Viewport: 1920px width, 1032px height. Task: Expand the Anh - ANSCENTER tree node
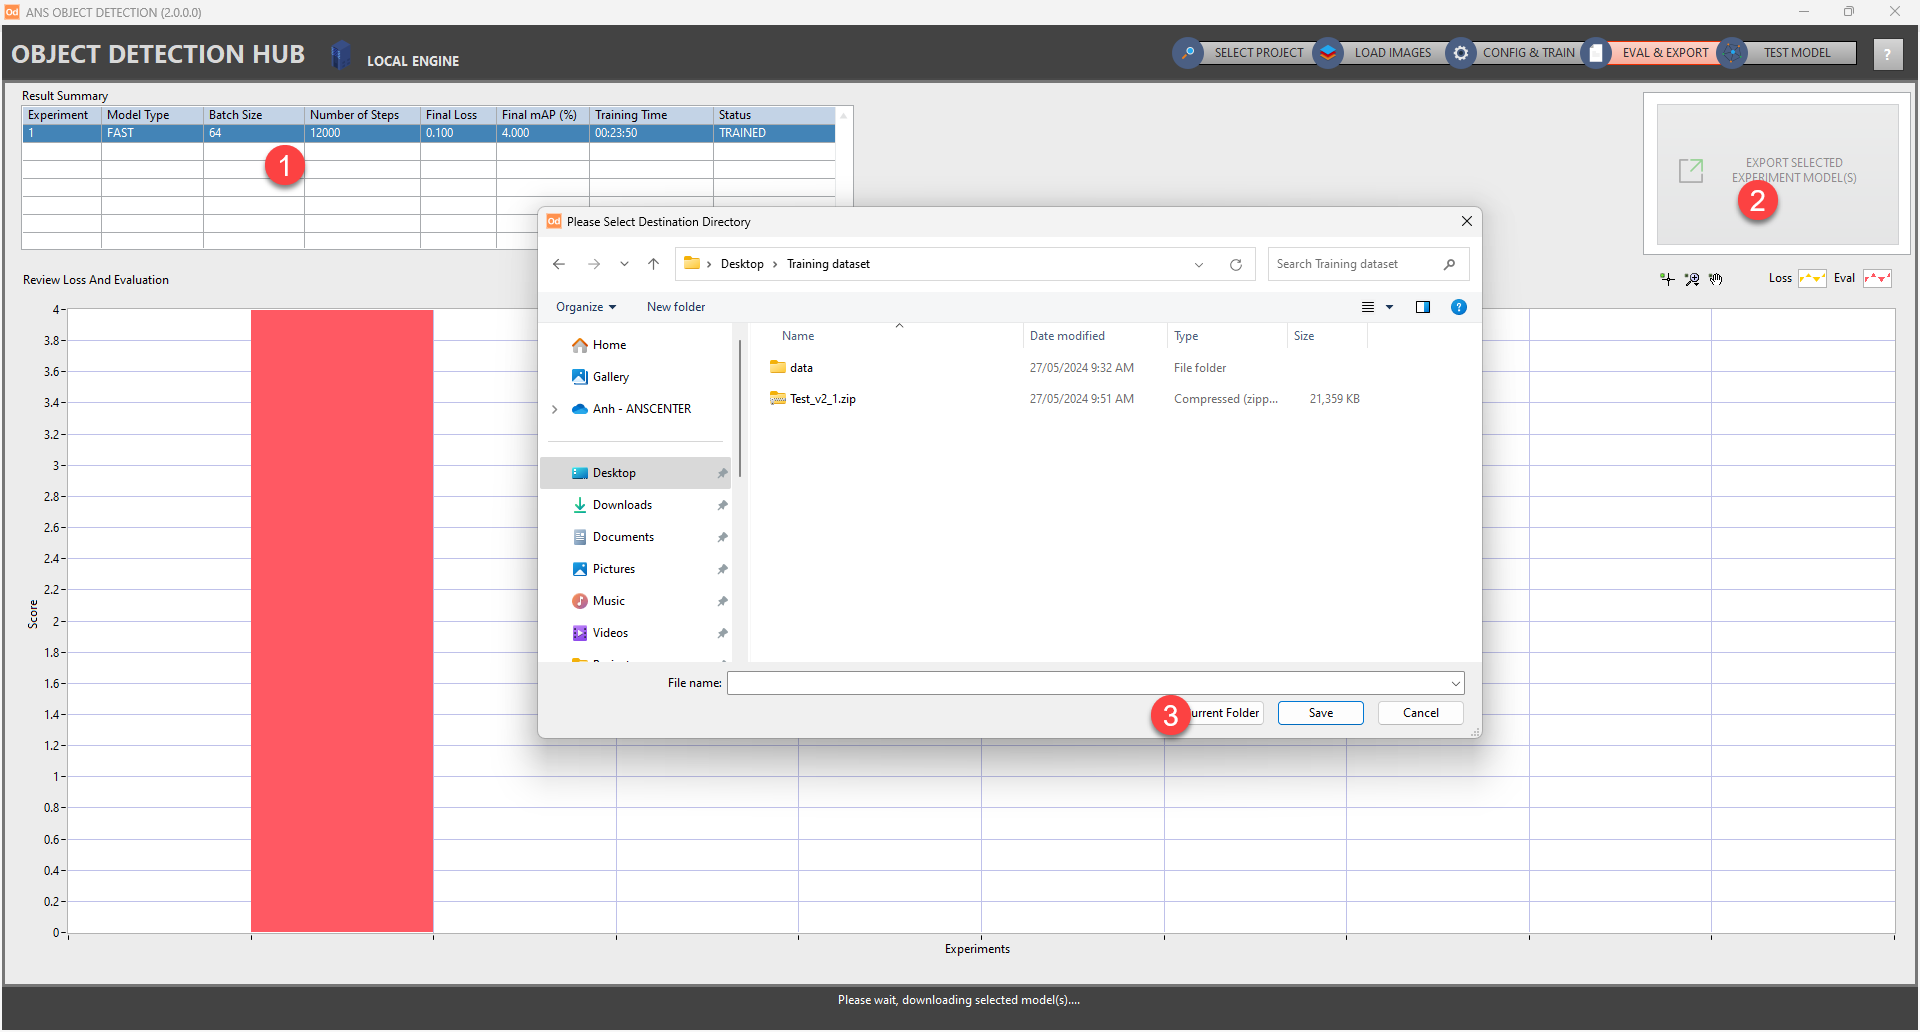pyautogui.click(x=555, y=409)
